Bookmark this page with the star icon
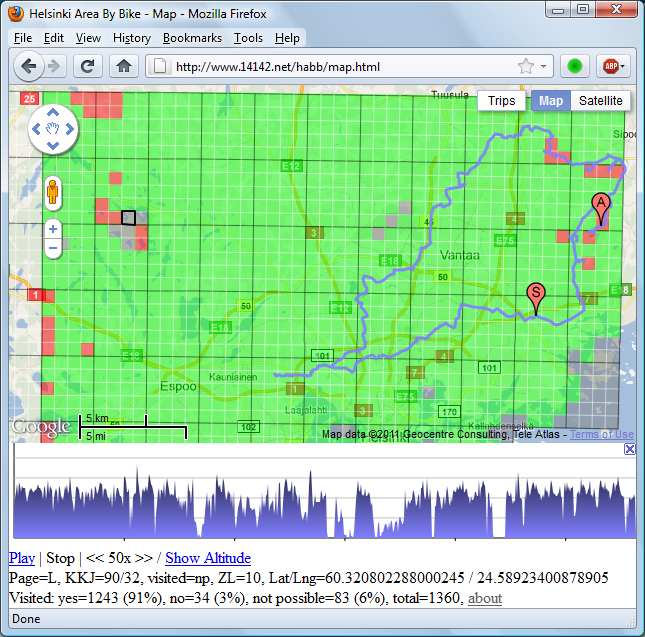This screenshot has width=645, height=637. pos(525,67)
